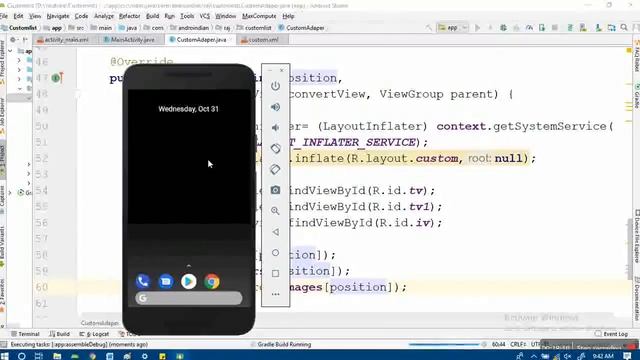Raise emulator volume with the volume-up icon
The height and width of the screenshot is (360, 640).
276,107
